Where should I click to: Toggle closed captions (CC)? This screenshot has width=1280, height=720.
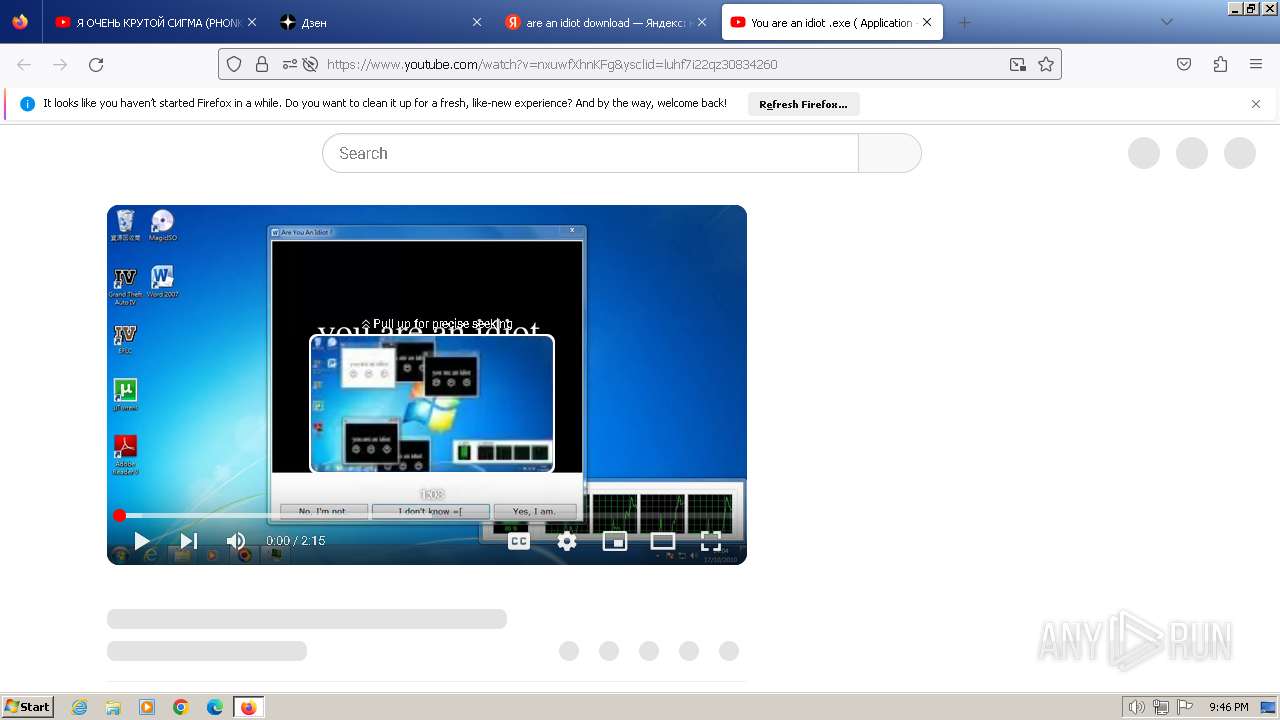tap(519, 541)
